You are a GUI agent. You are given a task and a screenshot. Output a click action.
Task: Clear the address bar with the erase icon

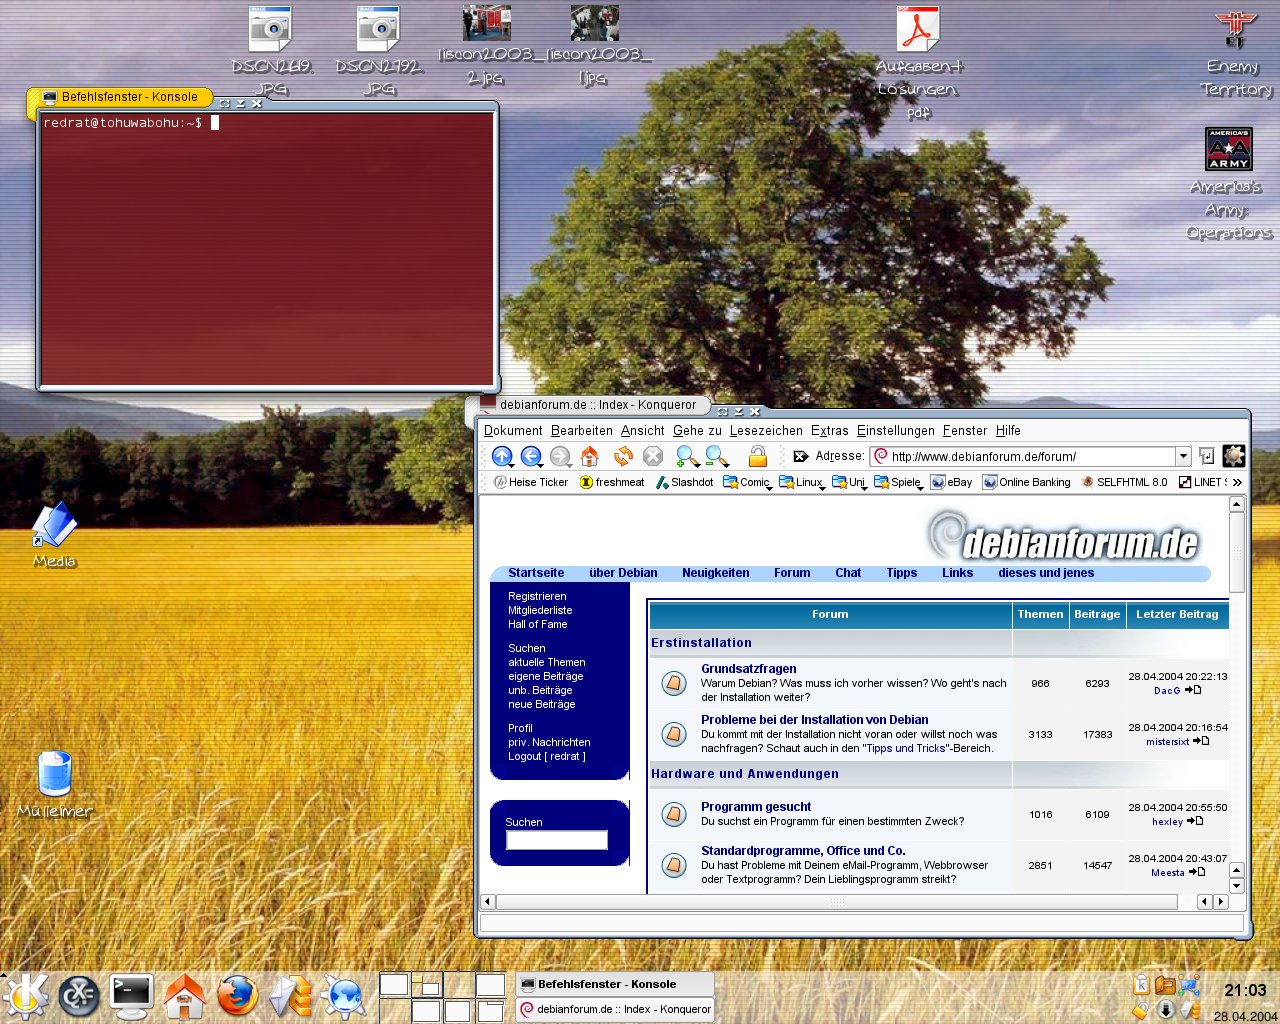coord(800,457)
